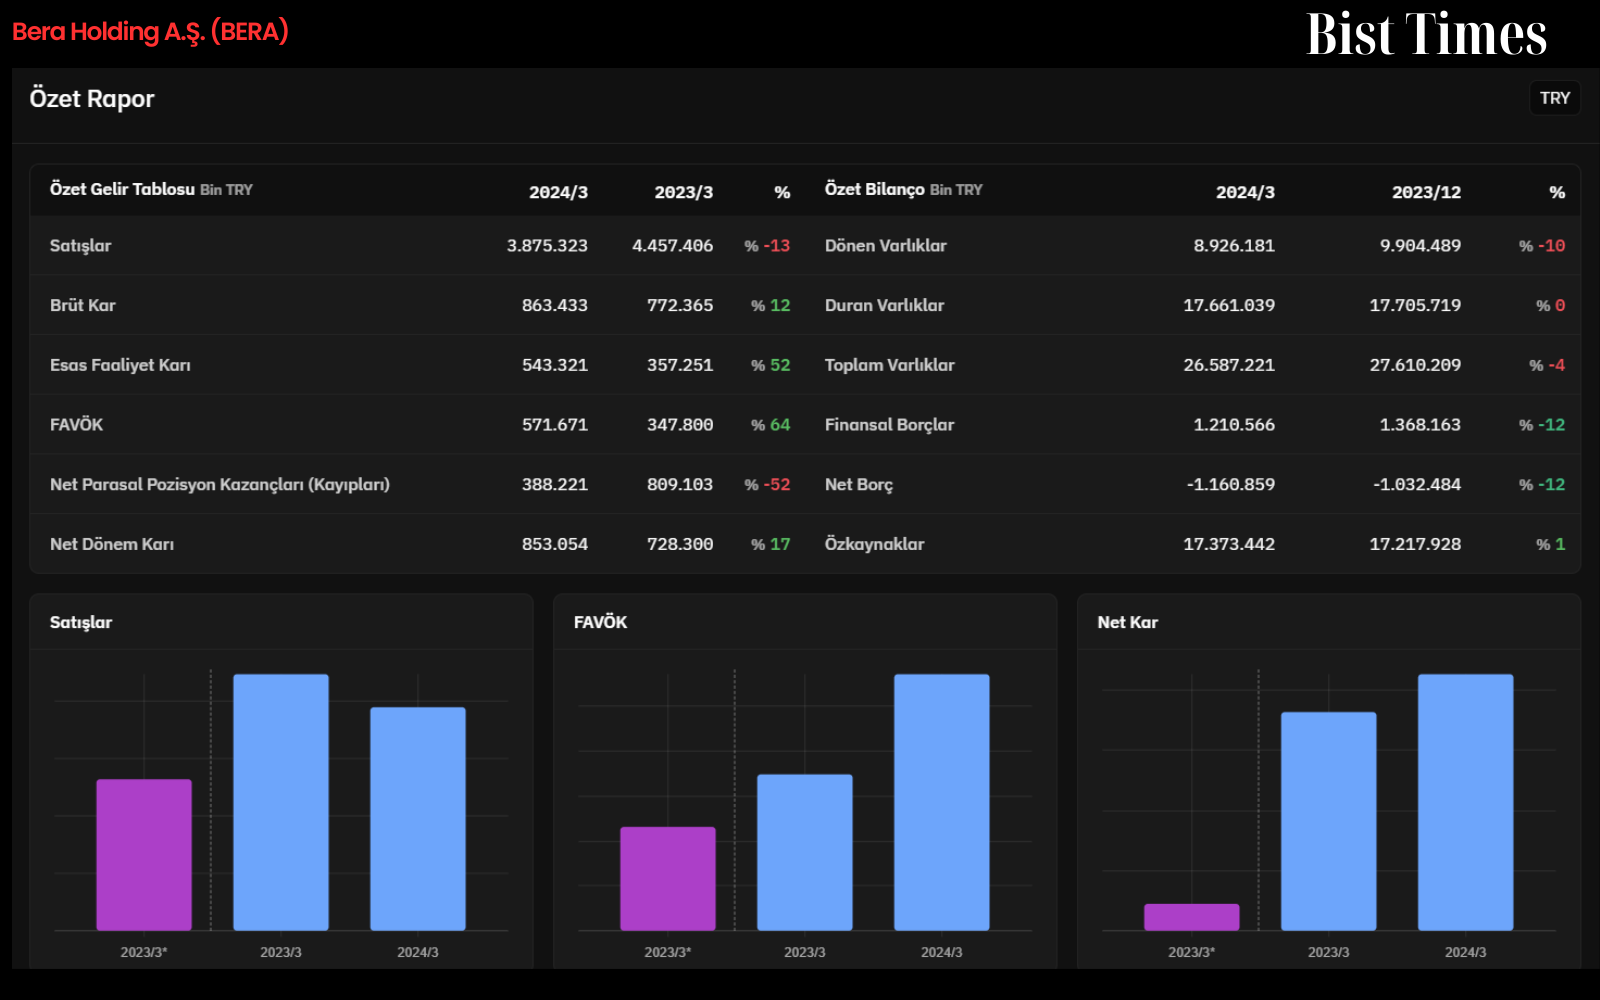The height and width of the screenshot is (1000, 1600).
Task: Click the Net Borç row label
Action: pyautogui.click(x=859, y=485)
